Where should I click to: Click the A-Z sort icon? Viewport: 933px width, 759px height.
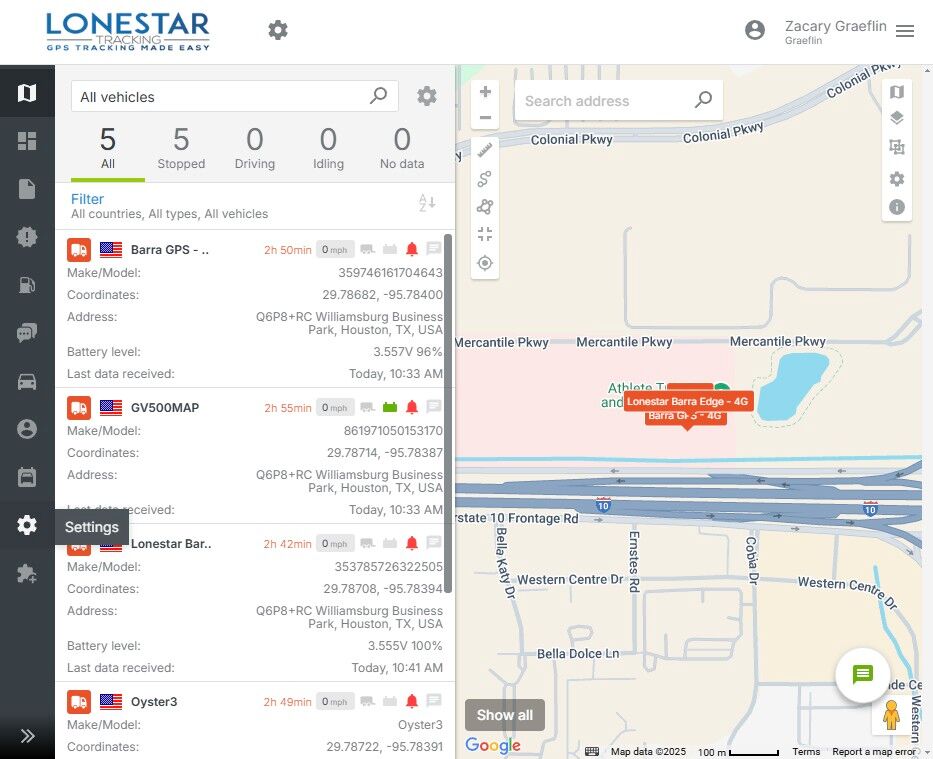(427, 203)
